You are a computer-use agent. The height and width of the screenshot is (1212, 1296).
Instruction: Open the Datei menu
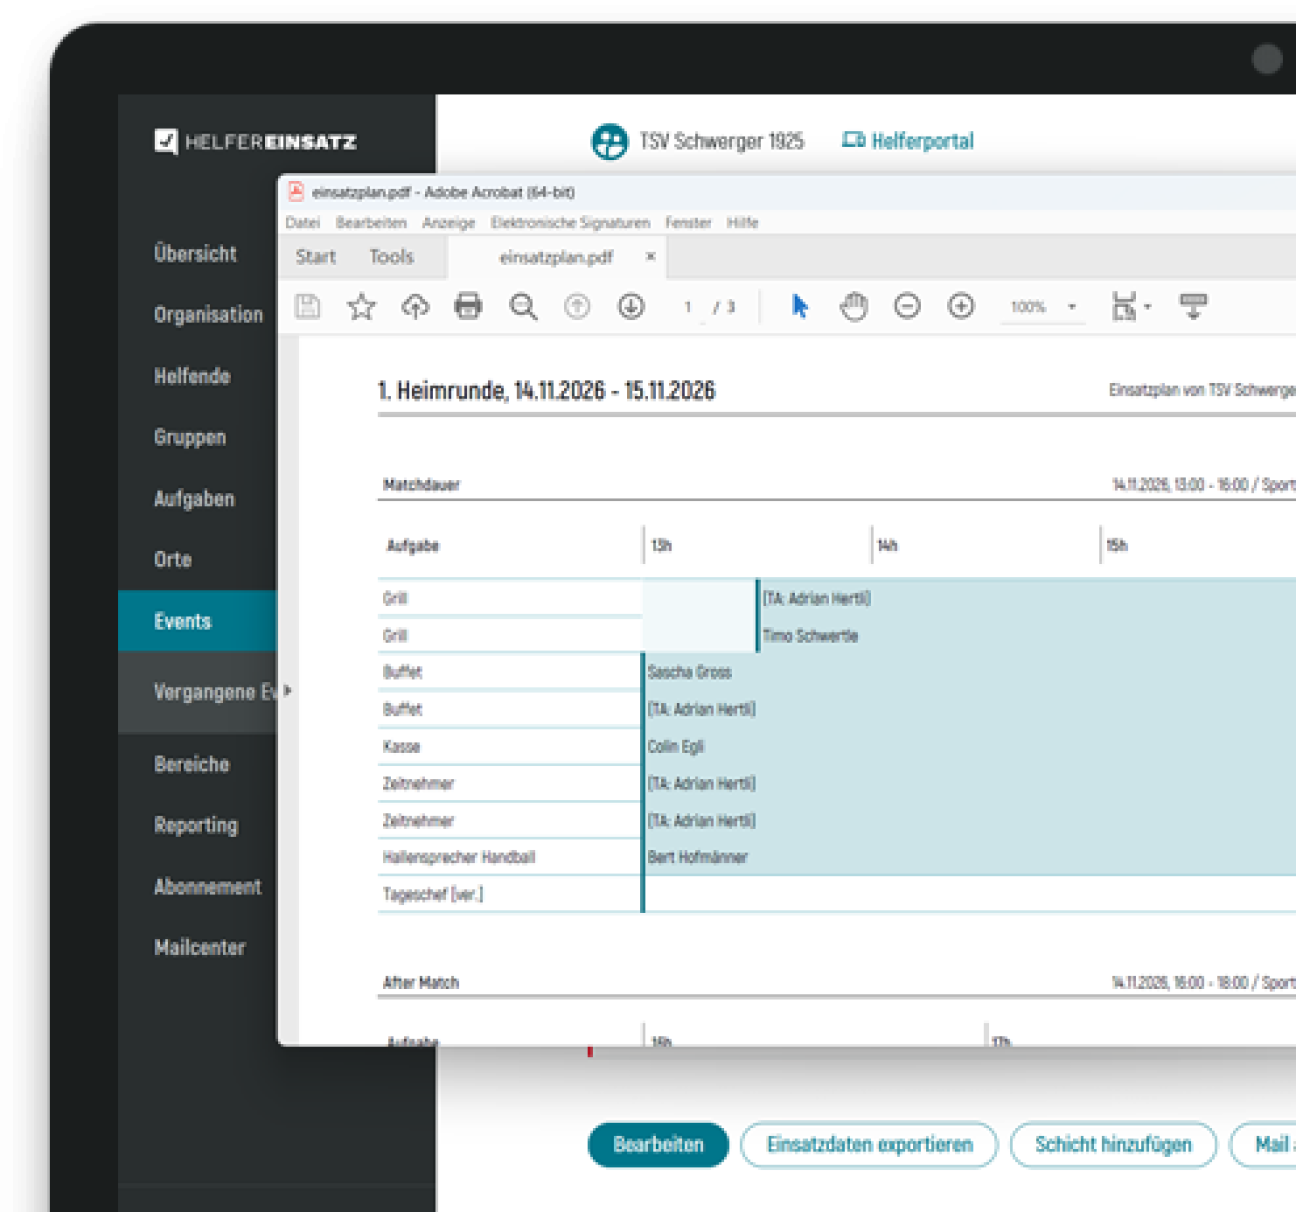click(x=302, y=223)
